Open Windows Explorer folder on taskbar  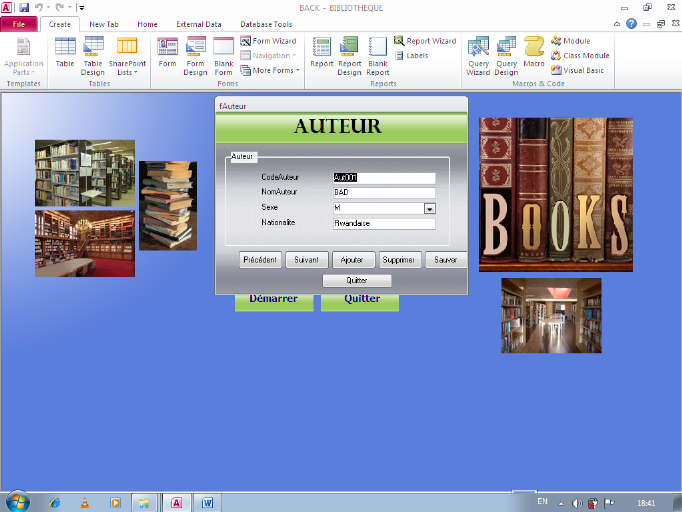pyautogui.click(x=144, y=503)
